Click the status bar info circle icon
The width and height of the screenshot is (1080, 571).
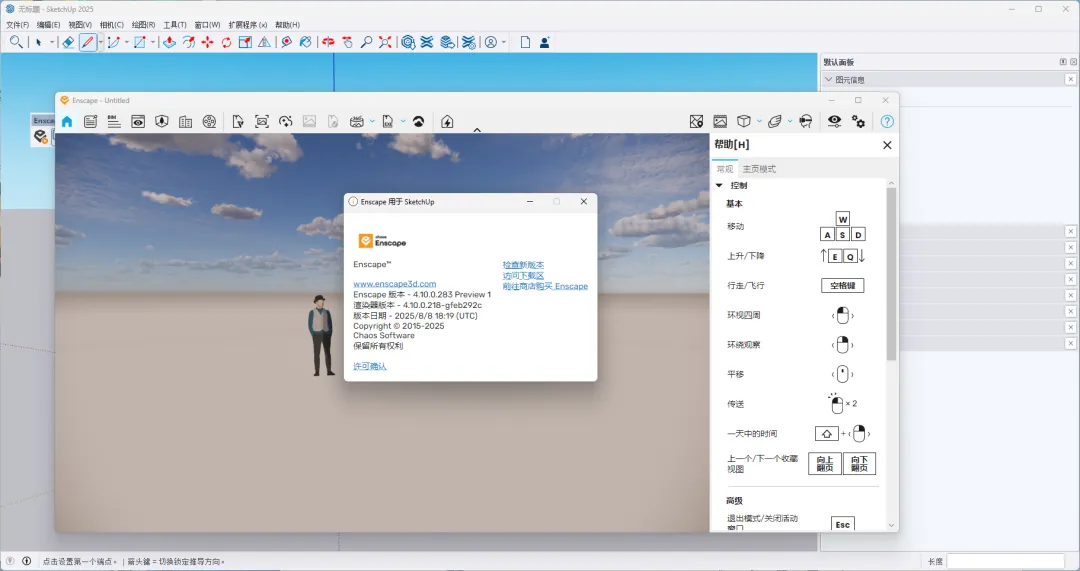(x=27, y=561)
